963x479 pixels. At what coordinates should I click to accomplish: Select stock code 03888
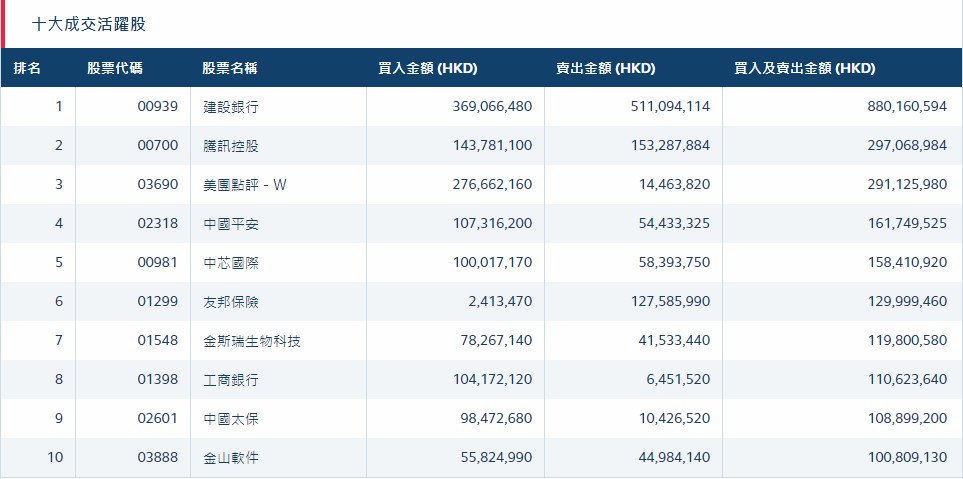pos(158,458)
